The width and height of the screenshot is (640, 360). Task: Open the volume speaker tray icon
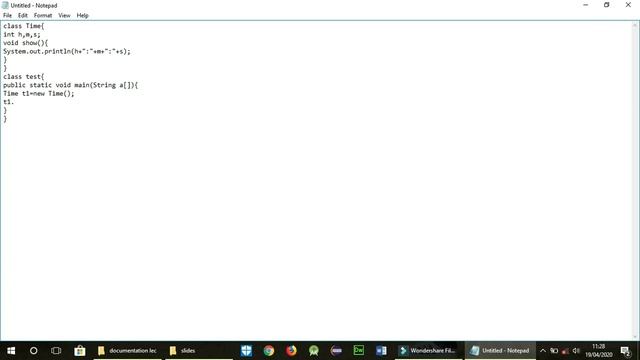pyautogui.click(x=576, y=351)
